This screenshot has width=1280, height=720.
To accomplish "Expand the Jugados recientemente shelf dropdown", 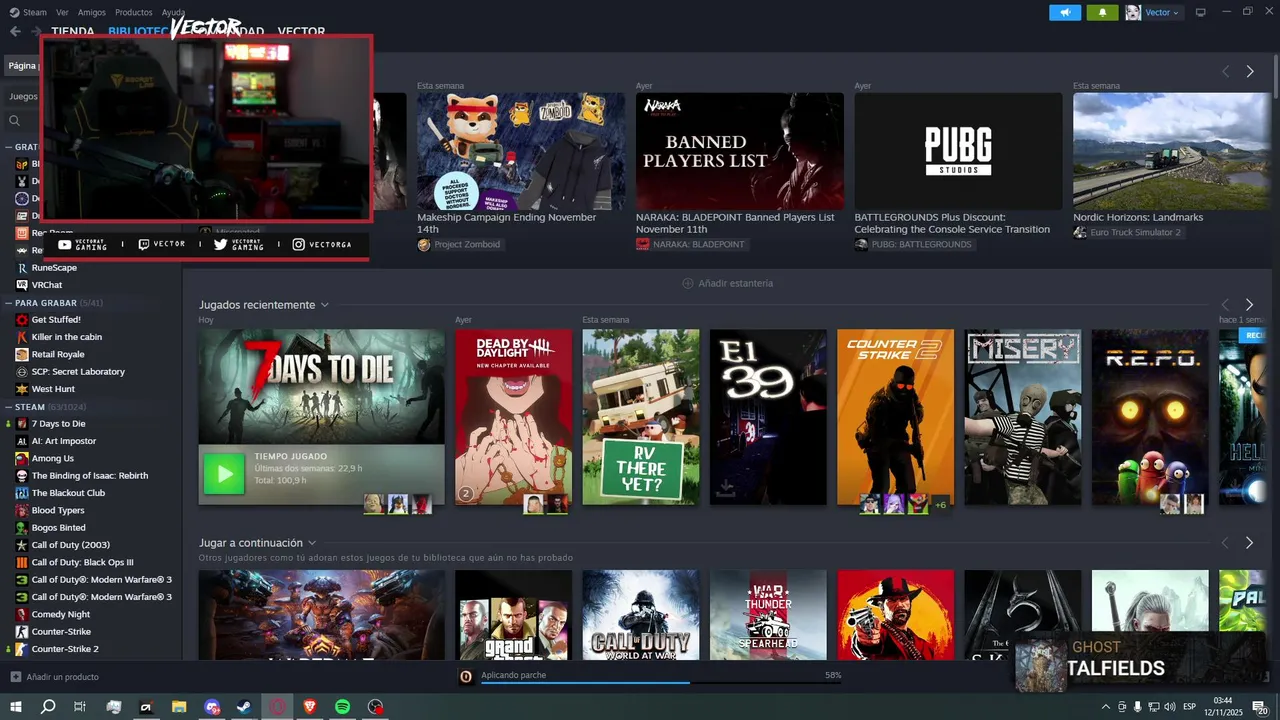I will point(324,305).
